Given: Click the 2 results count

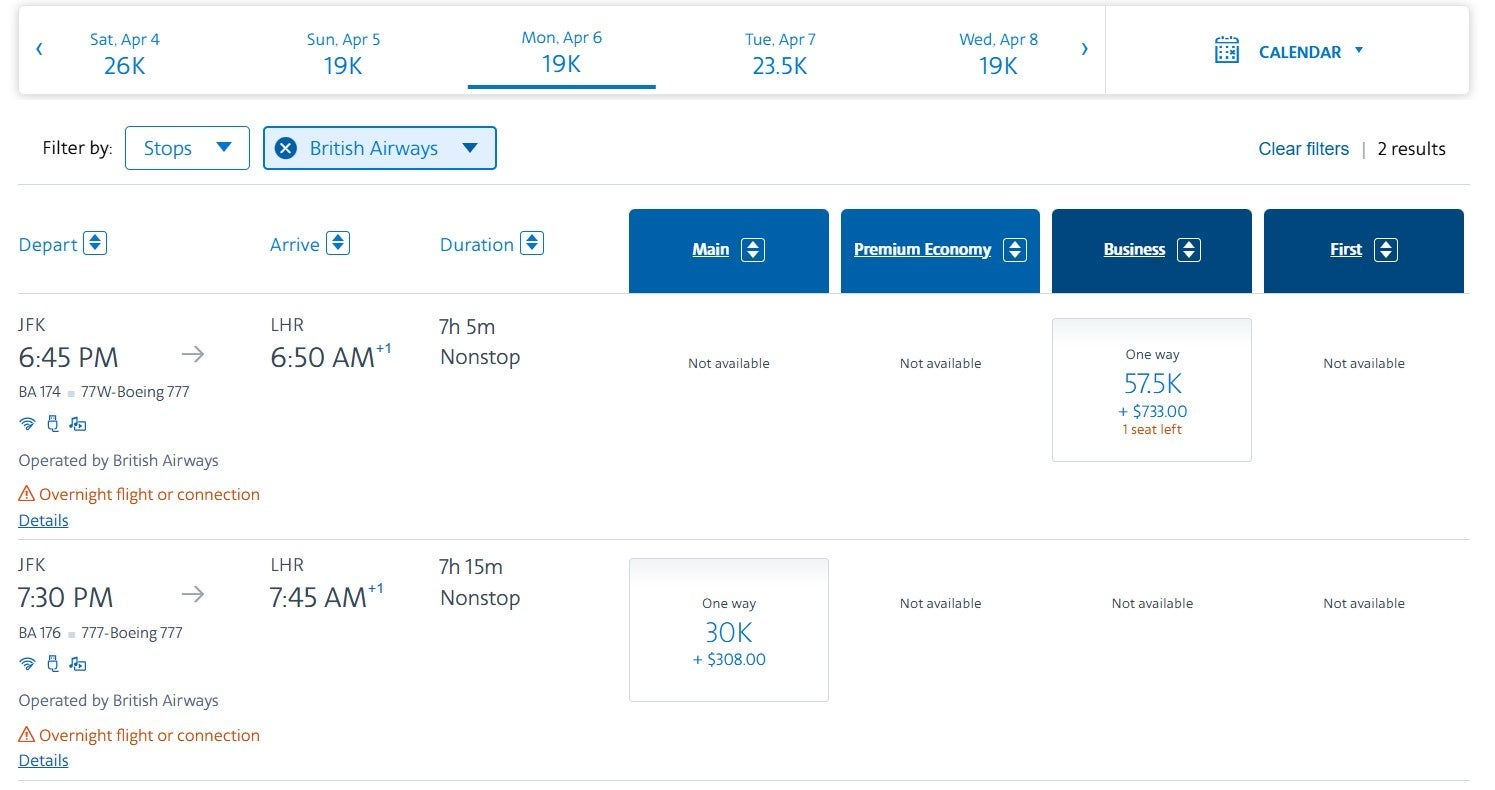Looking at the screenshot, I should [1411, 149].
